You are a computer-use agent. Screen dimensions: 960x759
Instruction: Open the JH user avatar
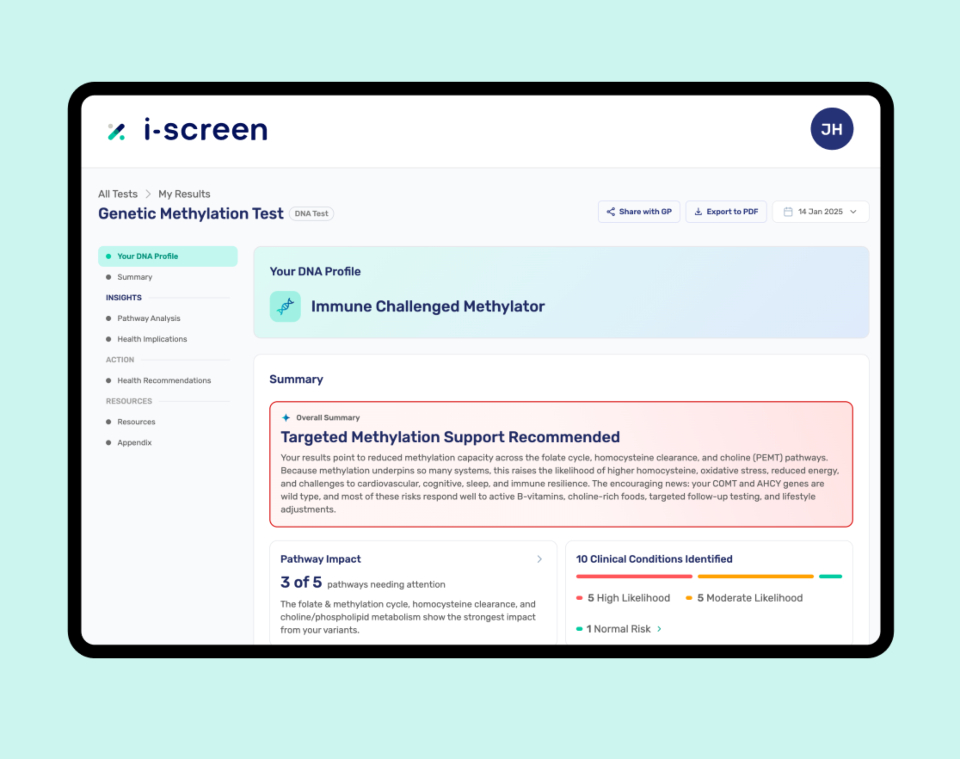coord(831,129)
